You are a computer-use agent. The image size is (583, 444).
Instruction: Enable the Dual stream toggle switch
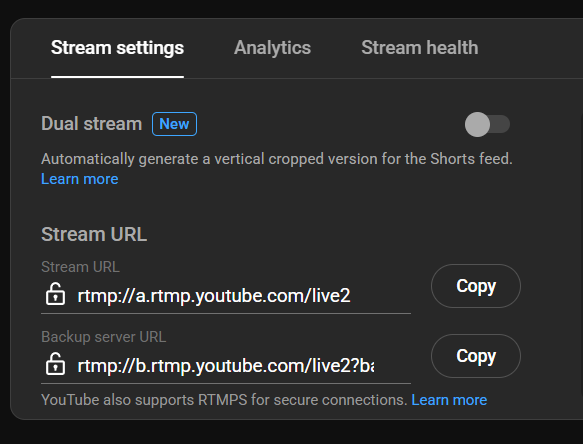487,124
